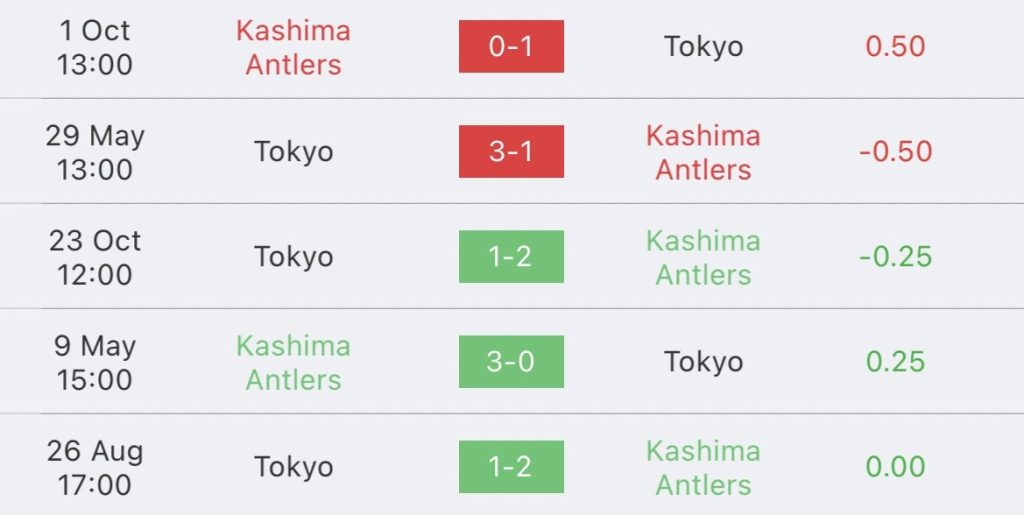
Task: Select Tokyo home team in 26 Aug row
Action: coord(293,467)
